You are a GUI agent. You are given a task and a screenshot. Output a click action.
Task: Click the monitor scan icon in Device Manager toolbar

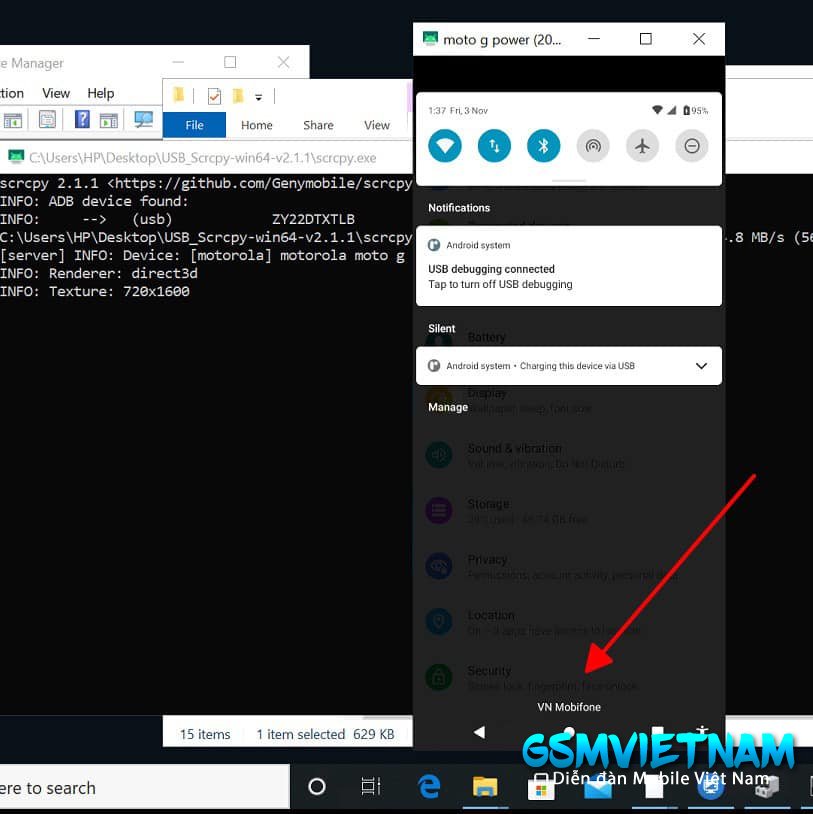pos(144,120)
